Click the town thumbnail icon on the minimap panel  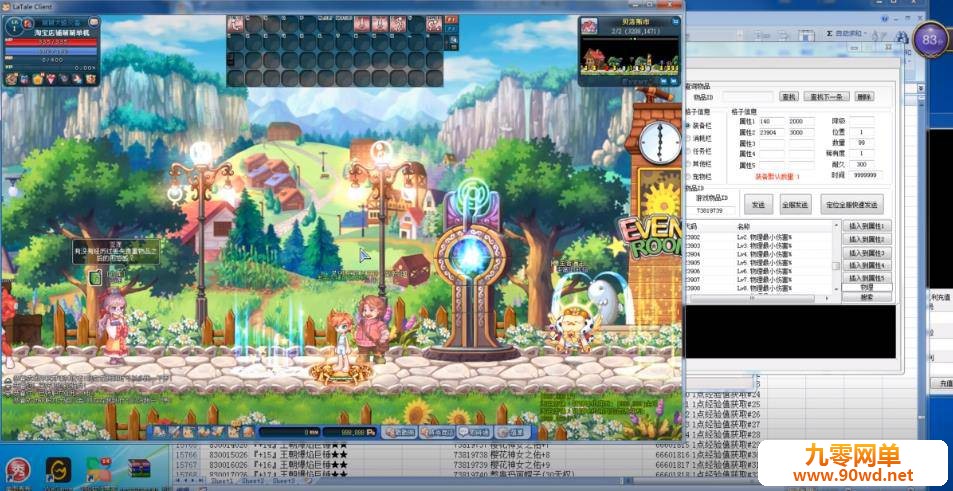[589, 26]
